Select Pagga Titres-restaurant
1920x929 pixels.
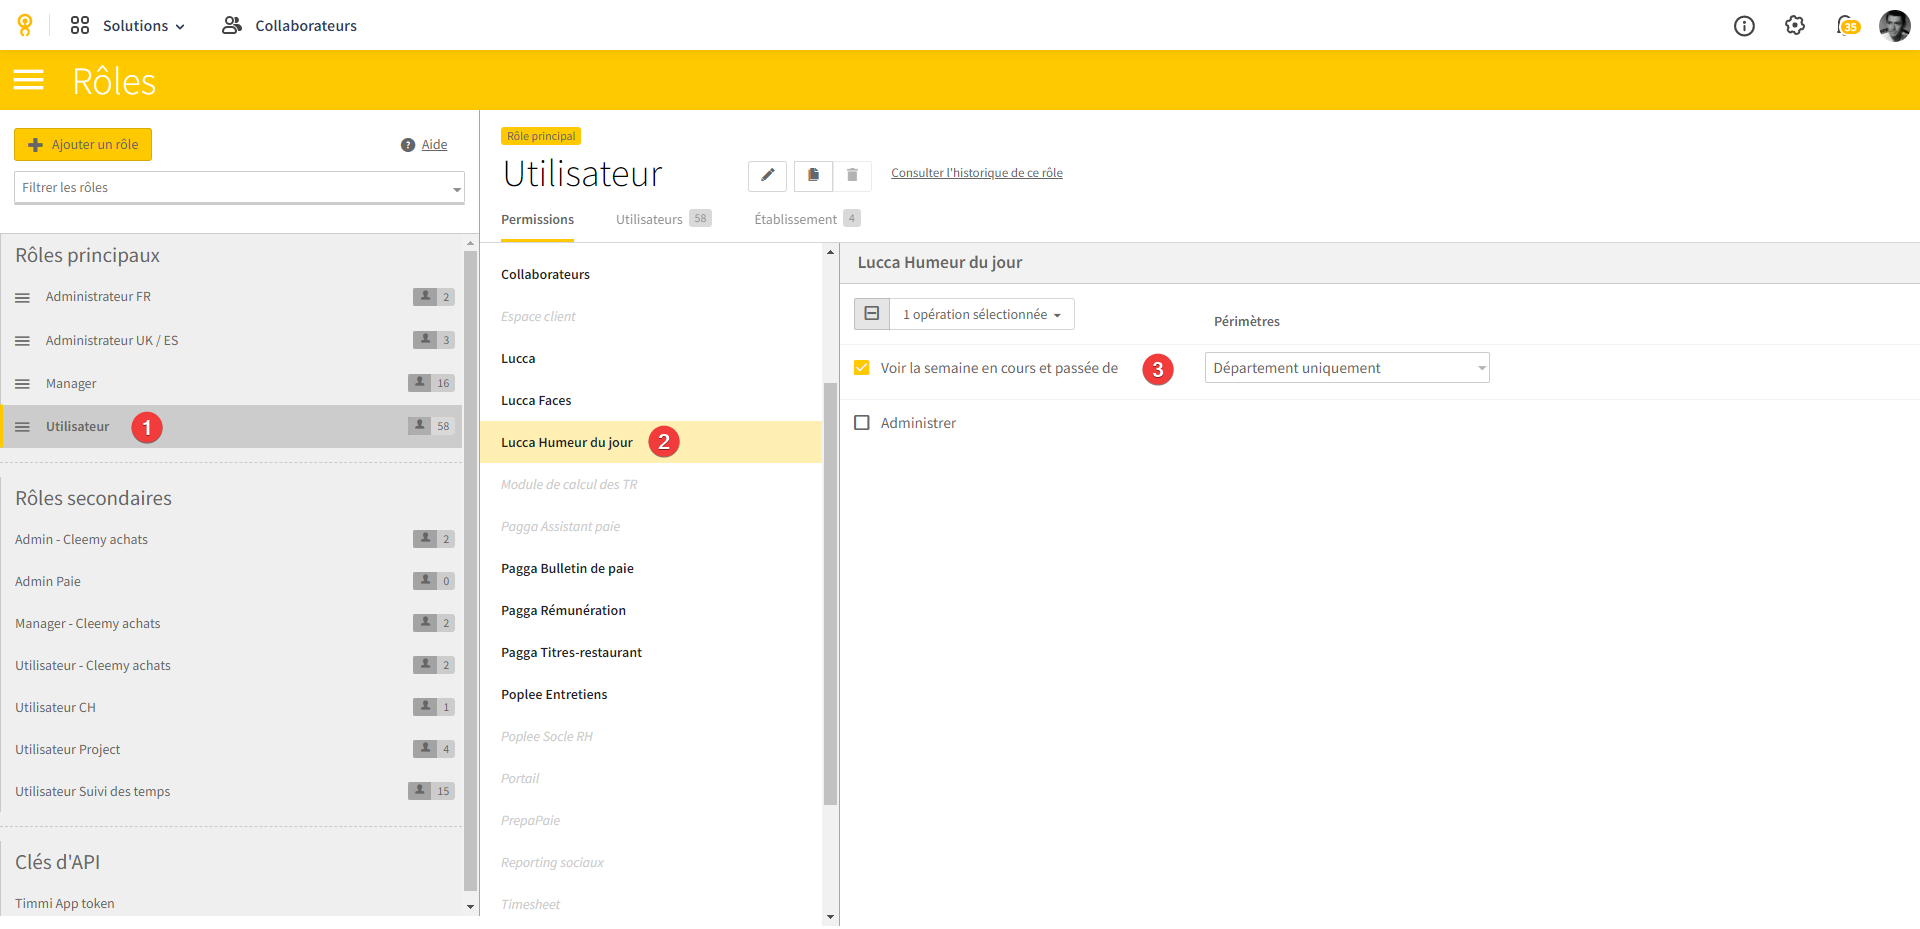(x=651, y=653)
